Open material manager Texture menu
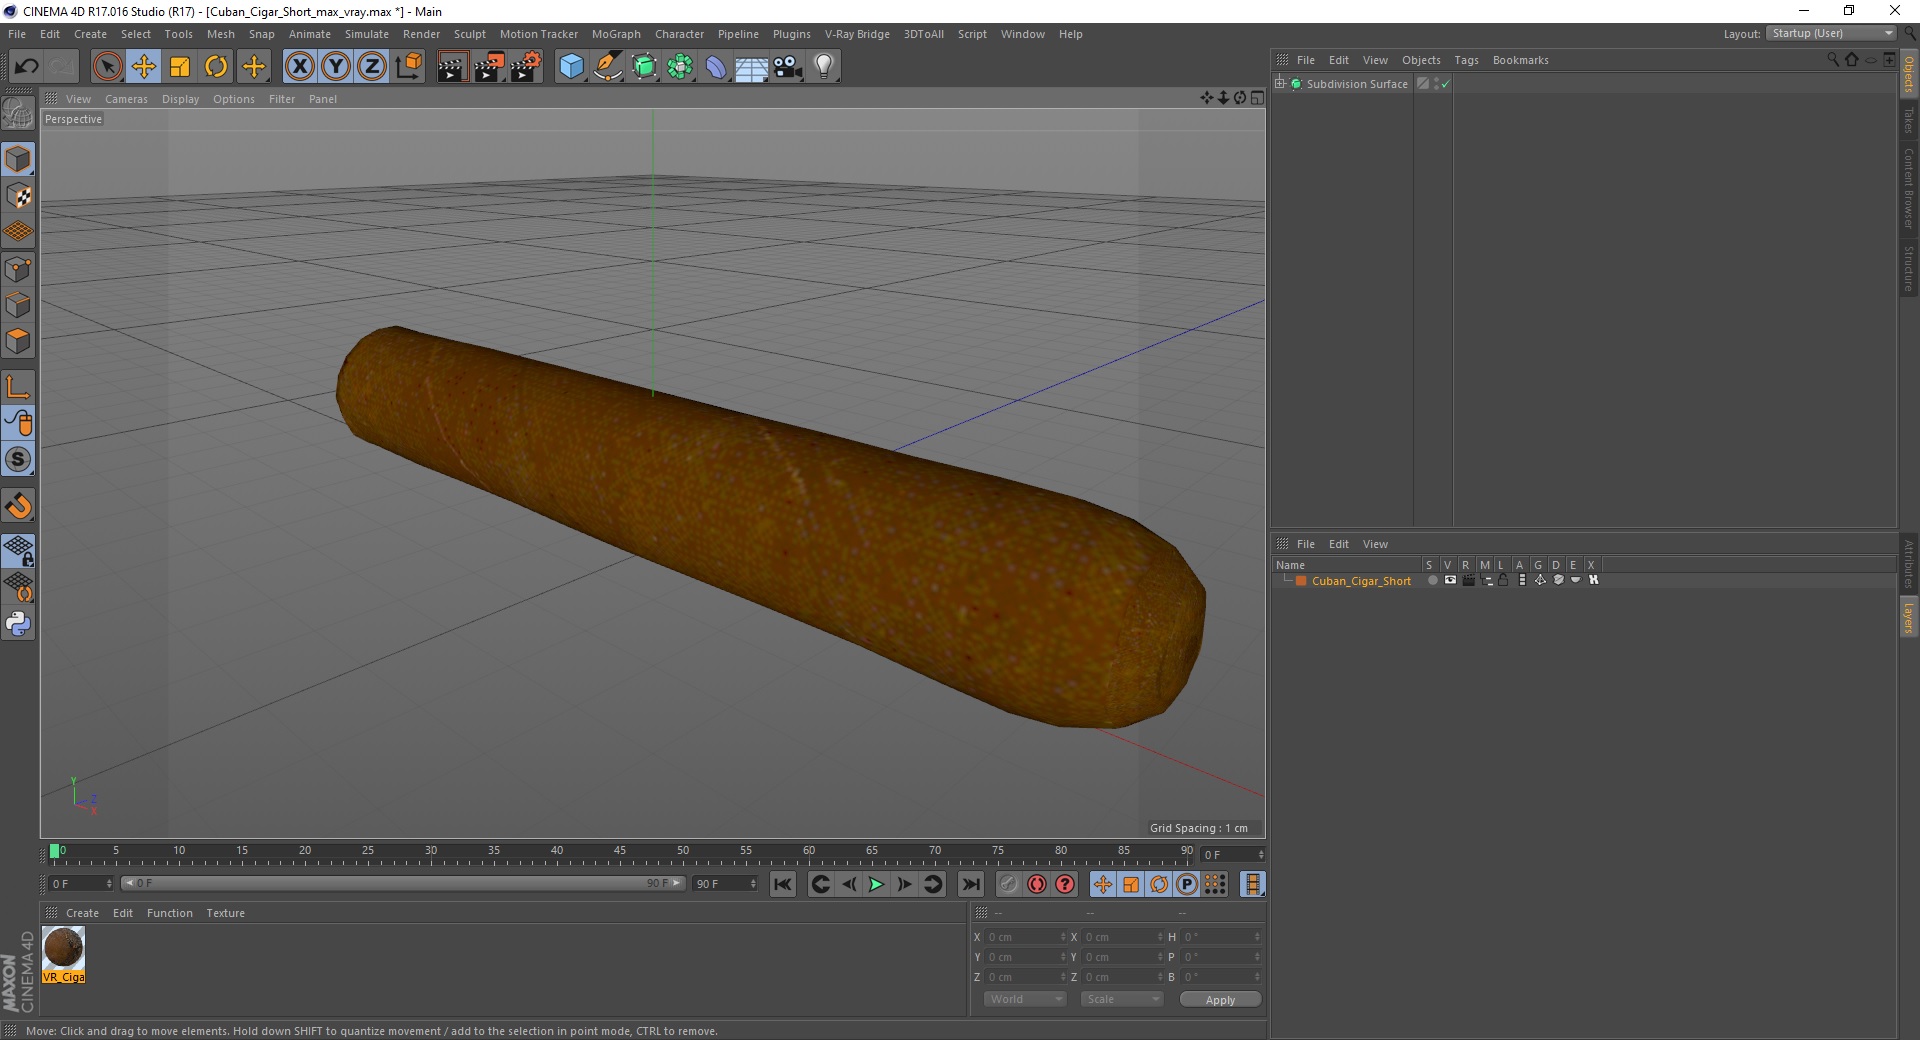This screenshot has width=1920, height=1040. click(x=225, y=913)
